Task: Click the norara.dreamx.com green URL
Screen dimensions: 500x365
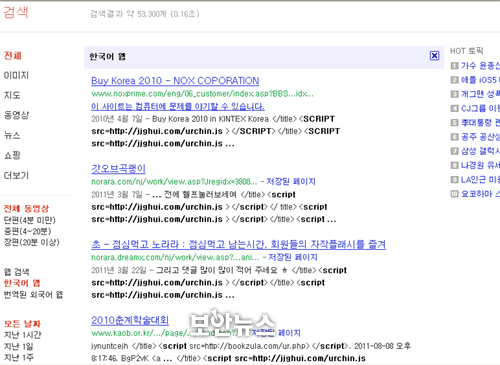Action: [175, 257]
